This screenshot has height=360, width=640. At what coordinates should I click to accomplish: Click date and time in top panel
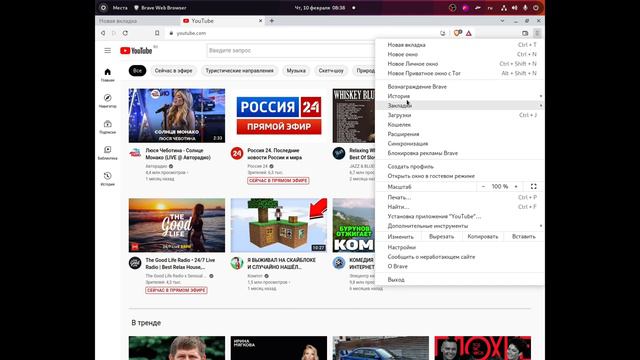320,8
